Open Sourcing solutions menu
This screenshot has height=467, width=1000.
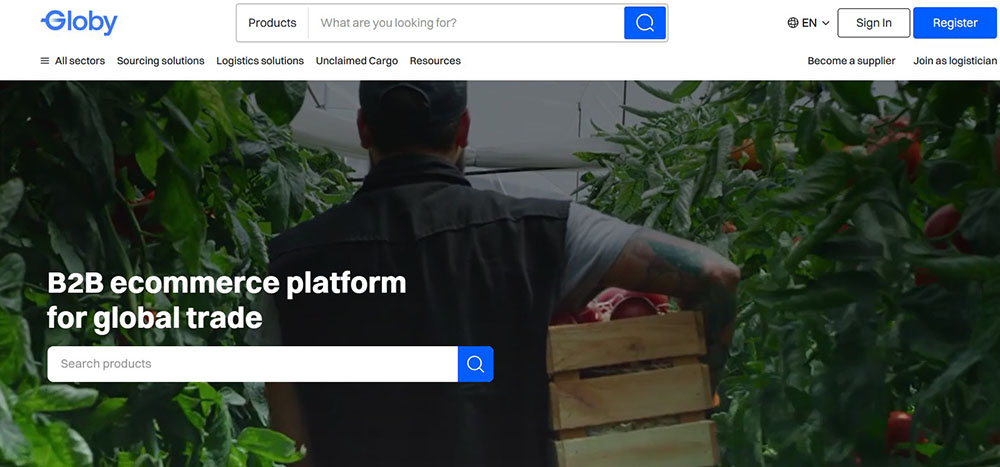tap(161, 61)
